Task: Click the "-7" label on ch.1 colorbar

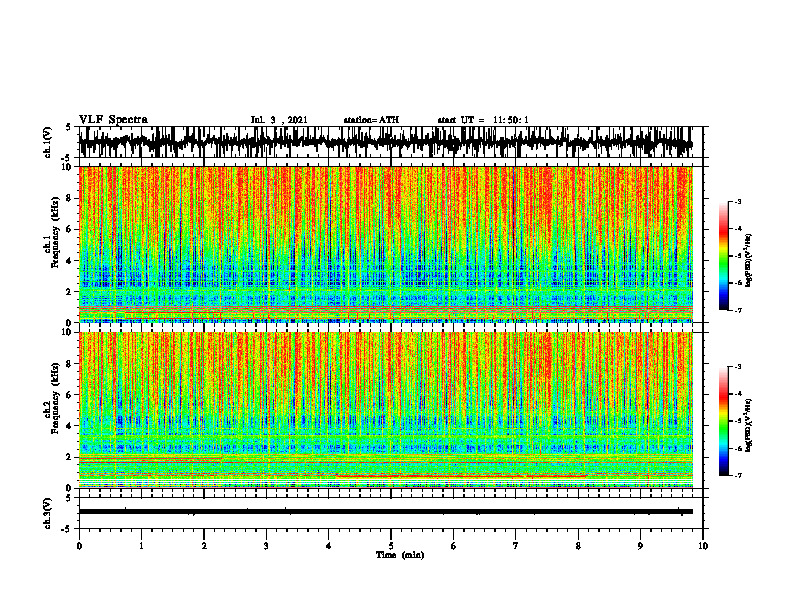Action: (737, 310)
